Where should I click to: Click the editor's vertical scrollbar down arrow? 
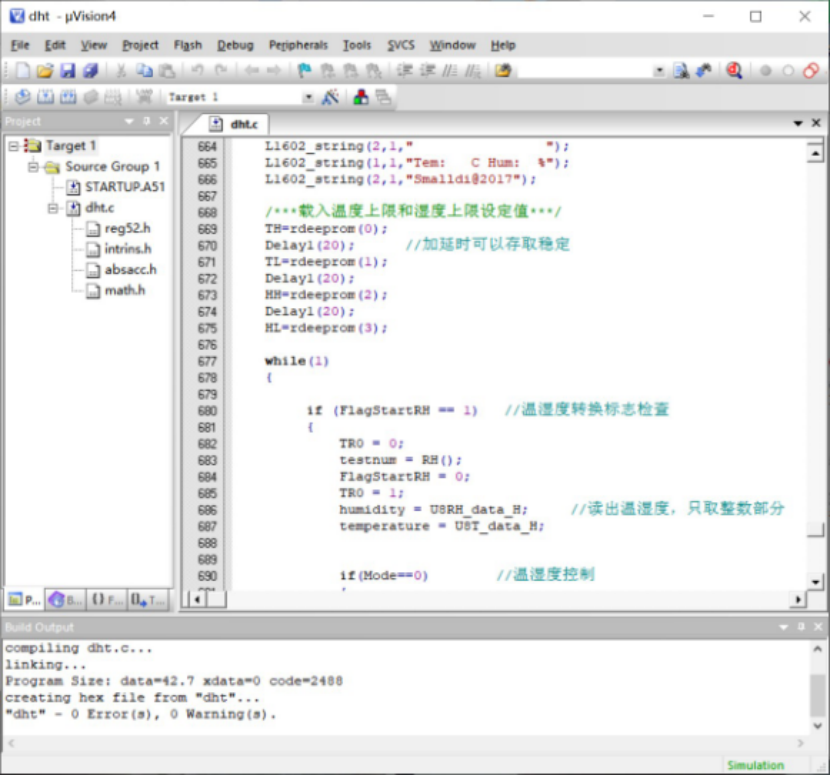click(x=815, y=582)
